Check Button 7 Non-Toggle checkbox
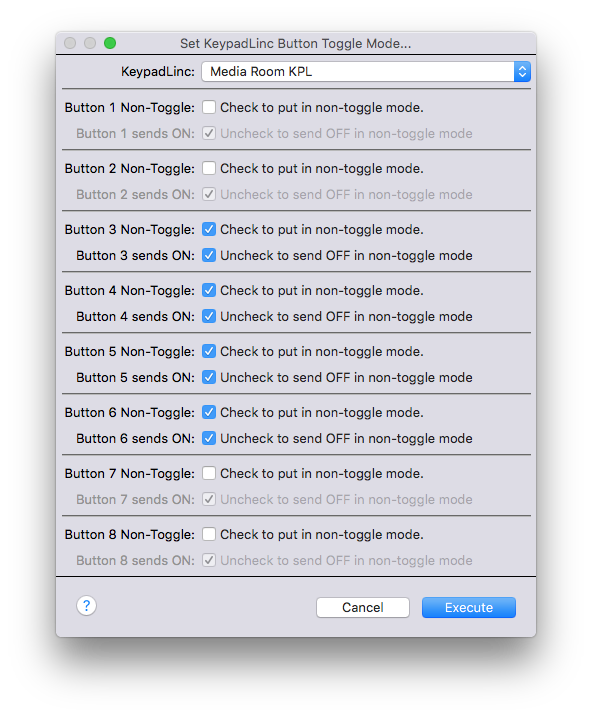The height and width of the screenshot is (717, 592). (209, 473)
